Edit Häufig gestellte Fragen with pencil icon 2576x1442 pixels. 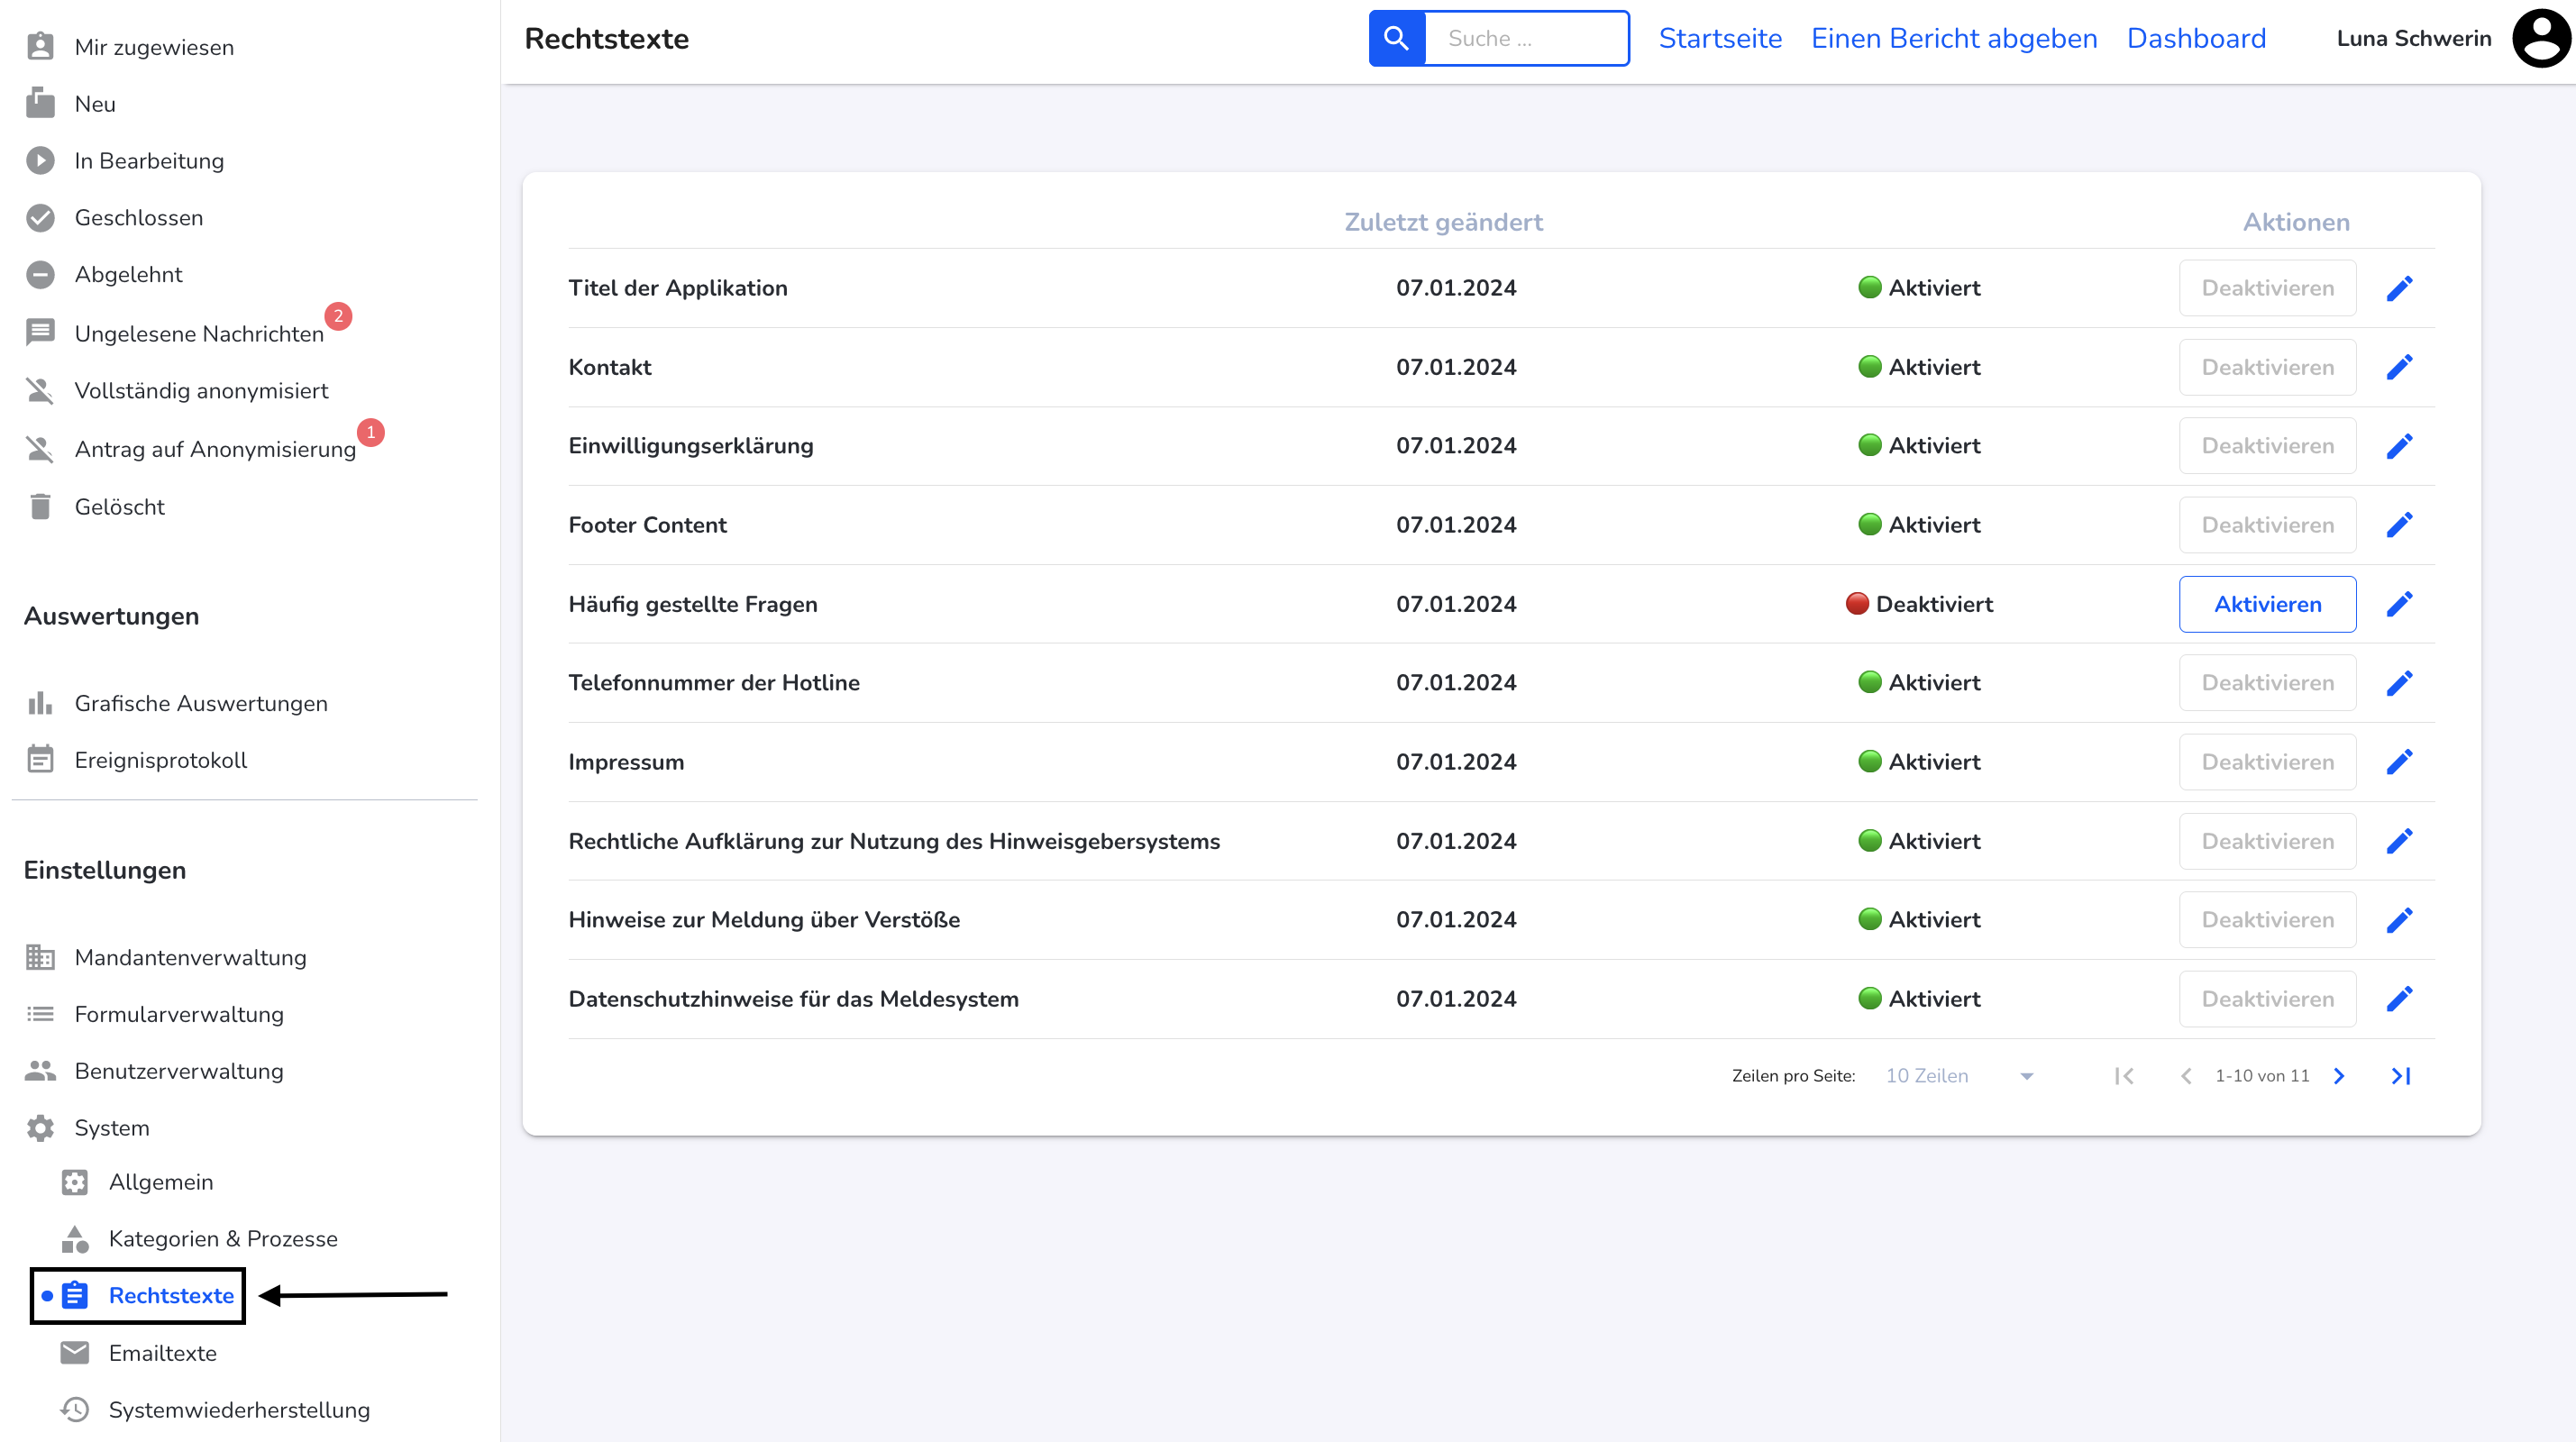(2399, 604)
